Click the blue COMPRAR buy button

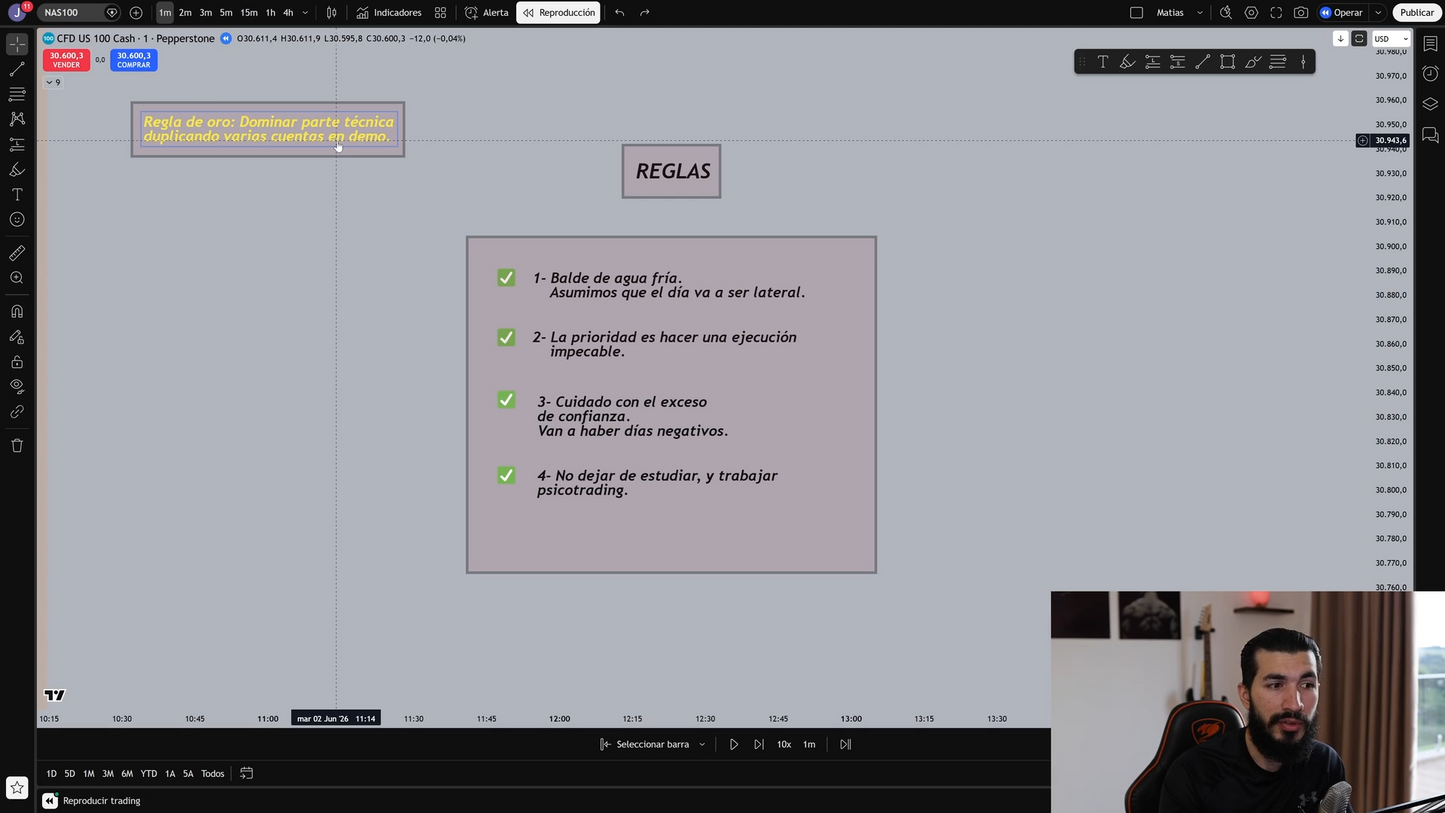click(x=134, y=60)
